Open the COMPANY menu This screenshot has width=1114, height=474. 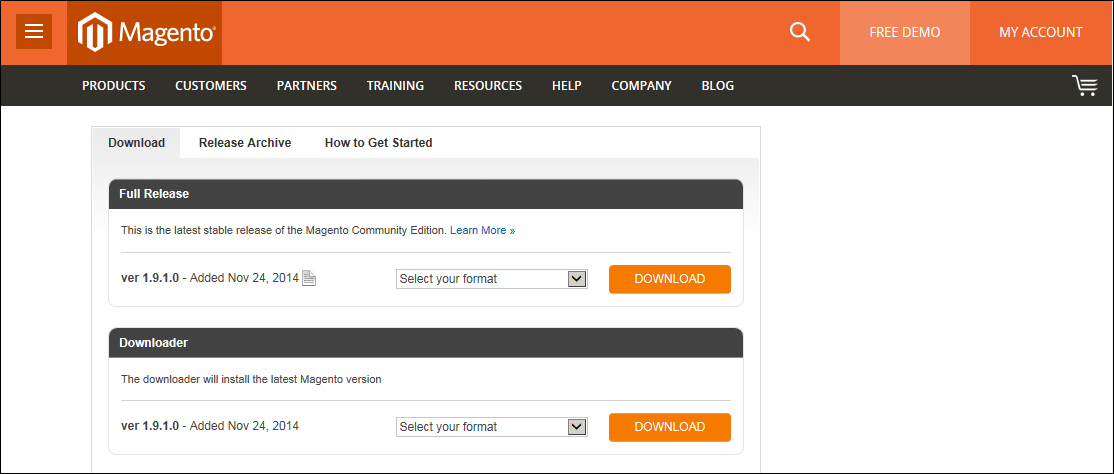click(642, 86)
